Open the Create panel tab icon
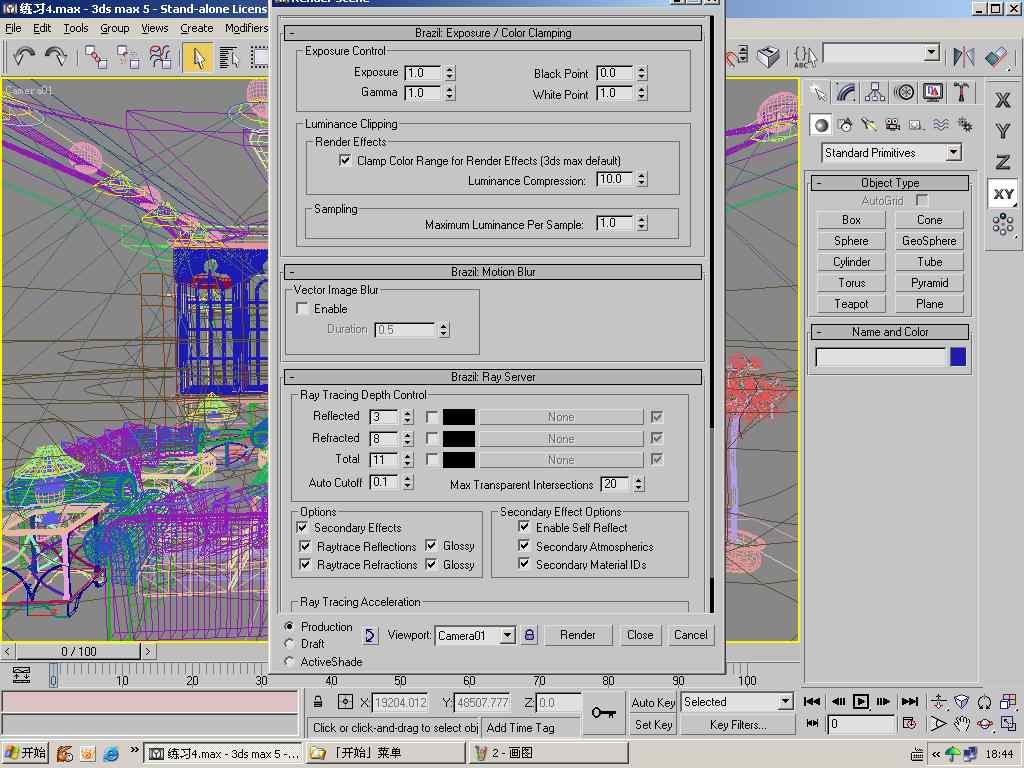 coord(819,93)
